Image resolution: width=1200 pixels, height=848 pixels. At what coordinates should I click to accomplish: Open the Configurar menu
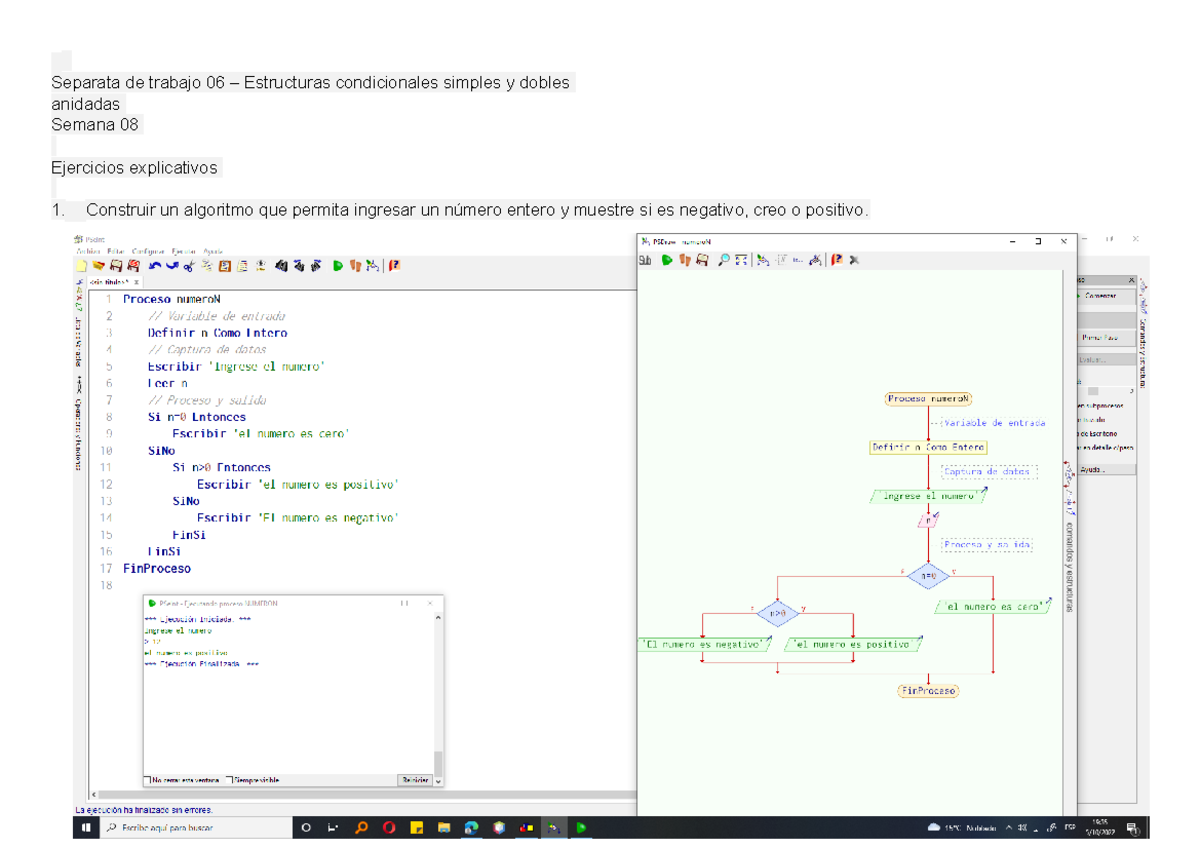(x=147, y=251)
